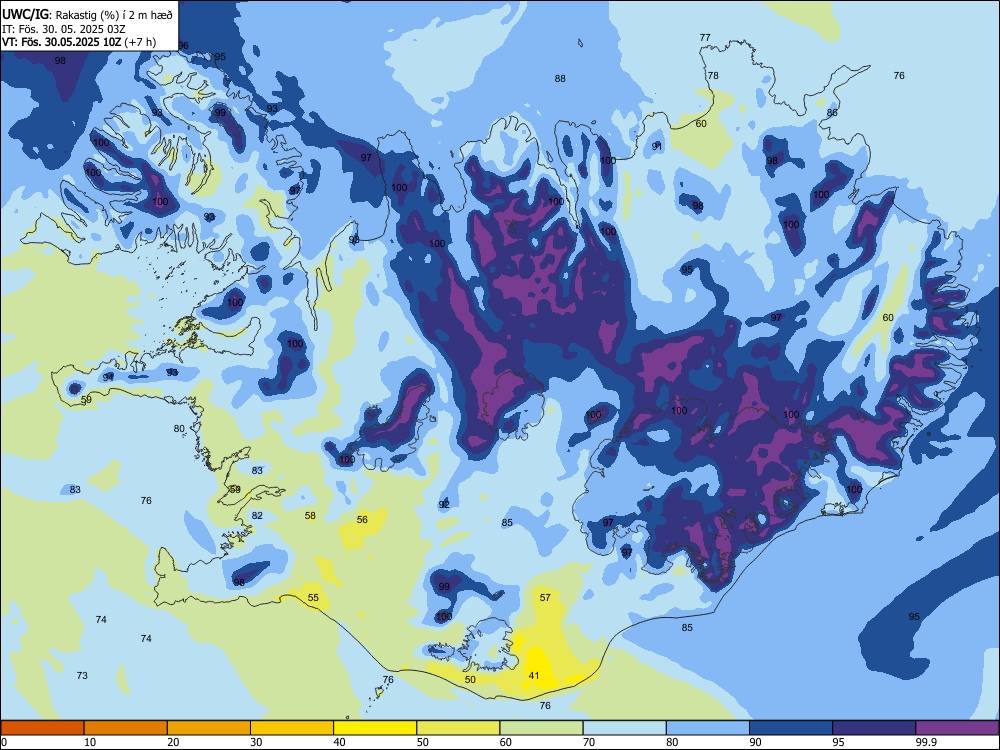1000x750 pixels.
Task: Click the humidity value 86 on map
Action: pos(832,113)
